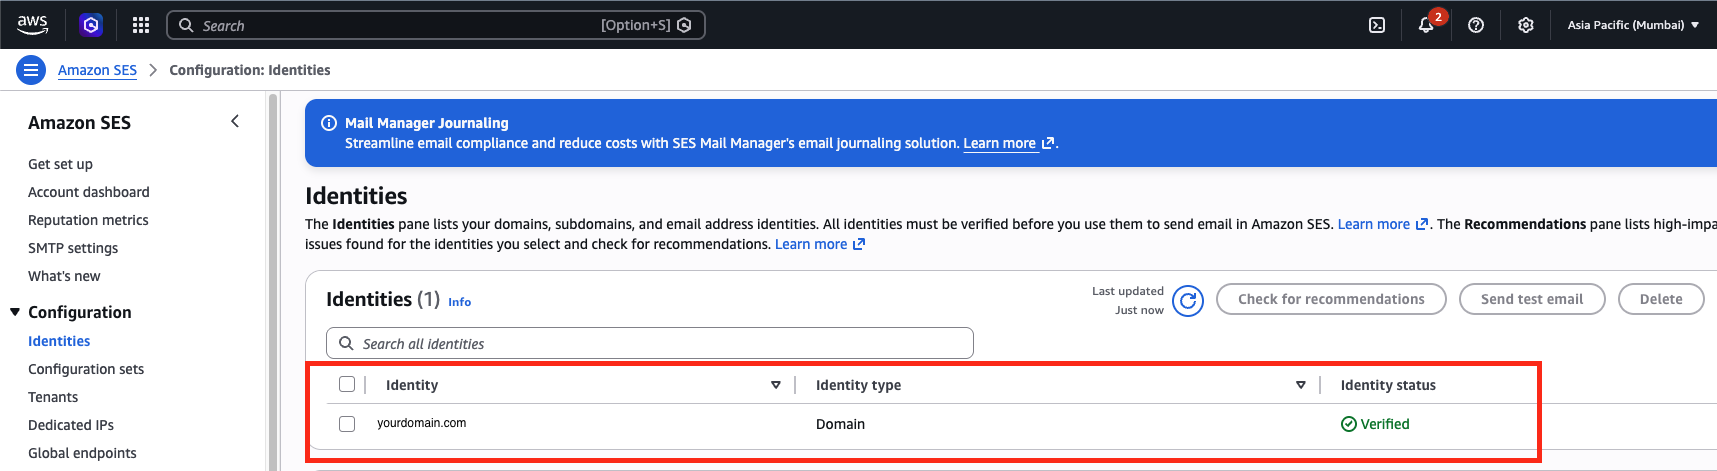The width and height of the screenshot is (1717, 471).
Task: Click the magnifier in identities search box
Action: click(346, 343)
